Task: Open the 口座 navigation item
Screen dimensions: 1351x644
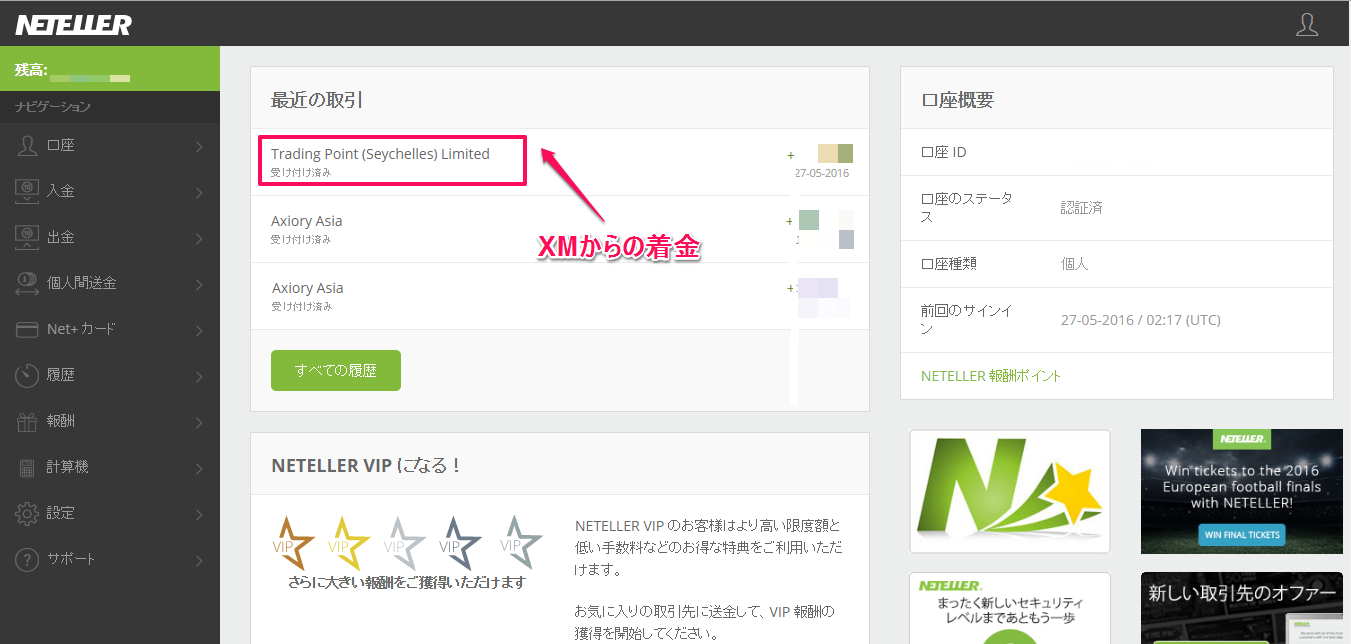Action: coord(110,146)
